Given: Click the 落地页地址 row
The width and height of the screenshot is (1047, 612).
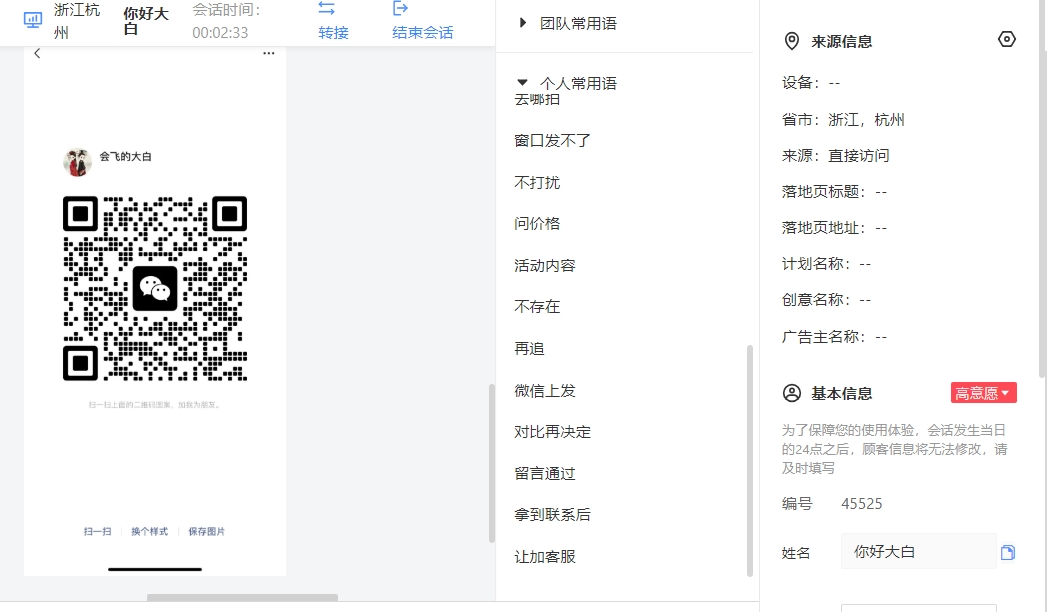Looking at the screenshot, I should 834,228.
